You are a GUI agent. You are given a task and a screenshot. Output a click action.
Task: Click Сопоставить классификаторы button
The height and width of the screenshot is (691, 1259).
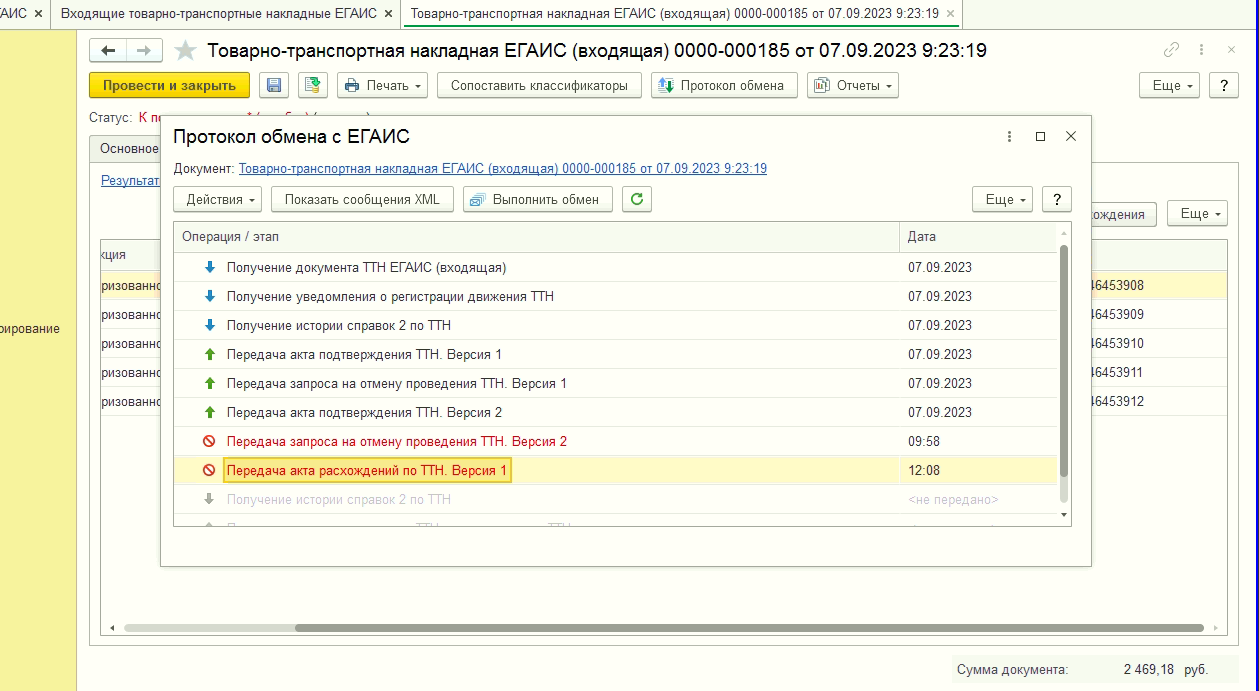539,85
